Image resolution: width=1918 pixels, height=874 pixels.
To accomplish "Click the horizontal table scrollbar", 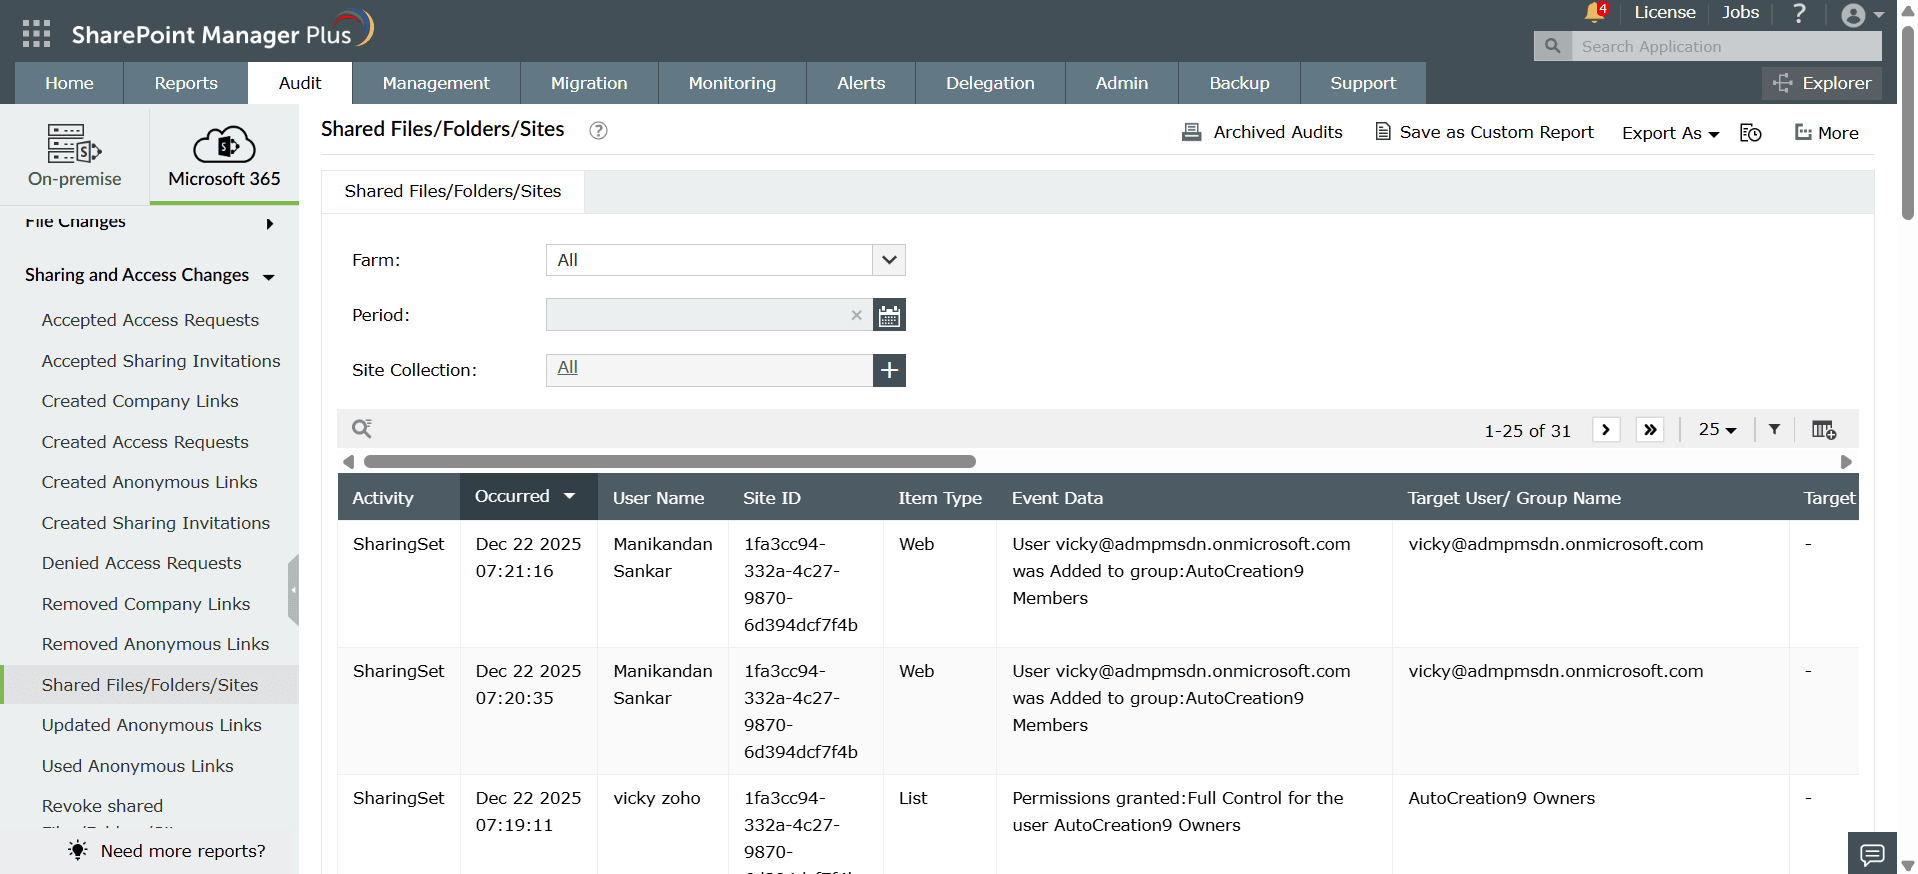I will click(669, 462).
